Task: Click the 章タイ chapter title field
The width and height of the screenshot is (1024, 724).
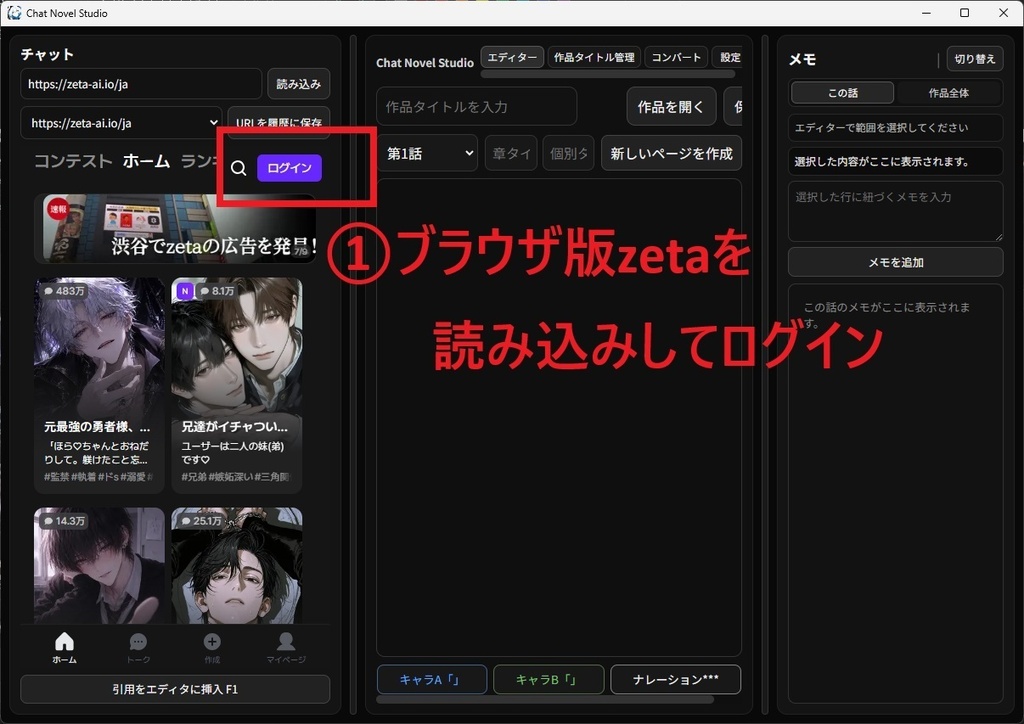Action: 511,153
